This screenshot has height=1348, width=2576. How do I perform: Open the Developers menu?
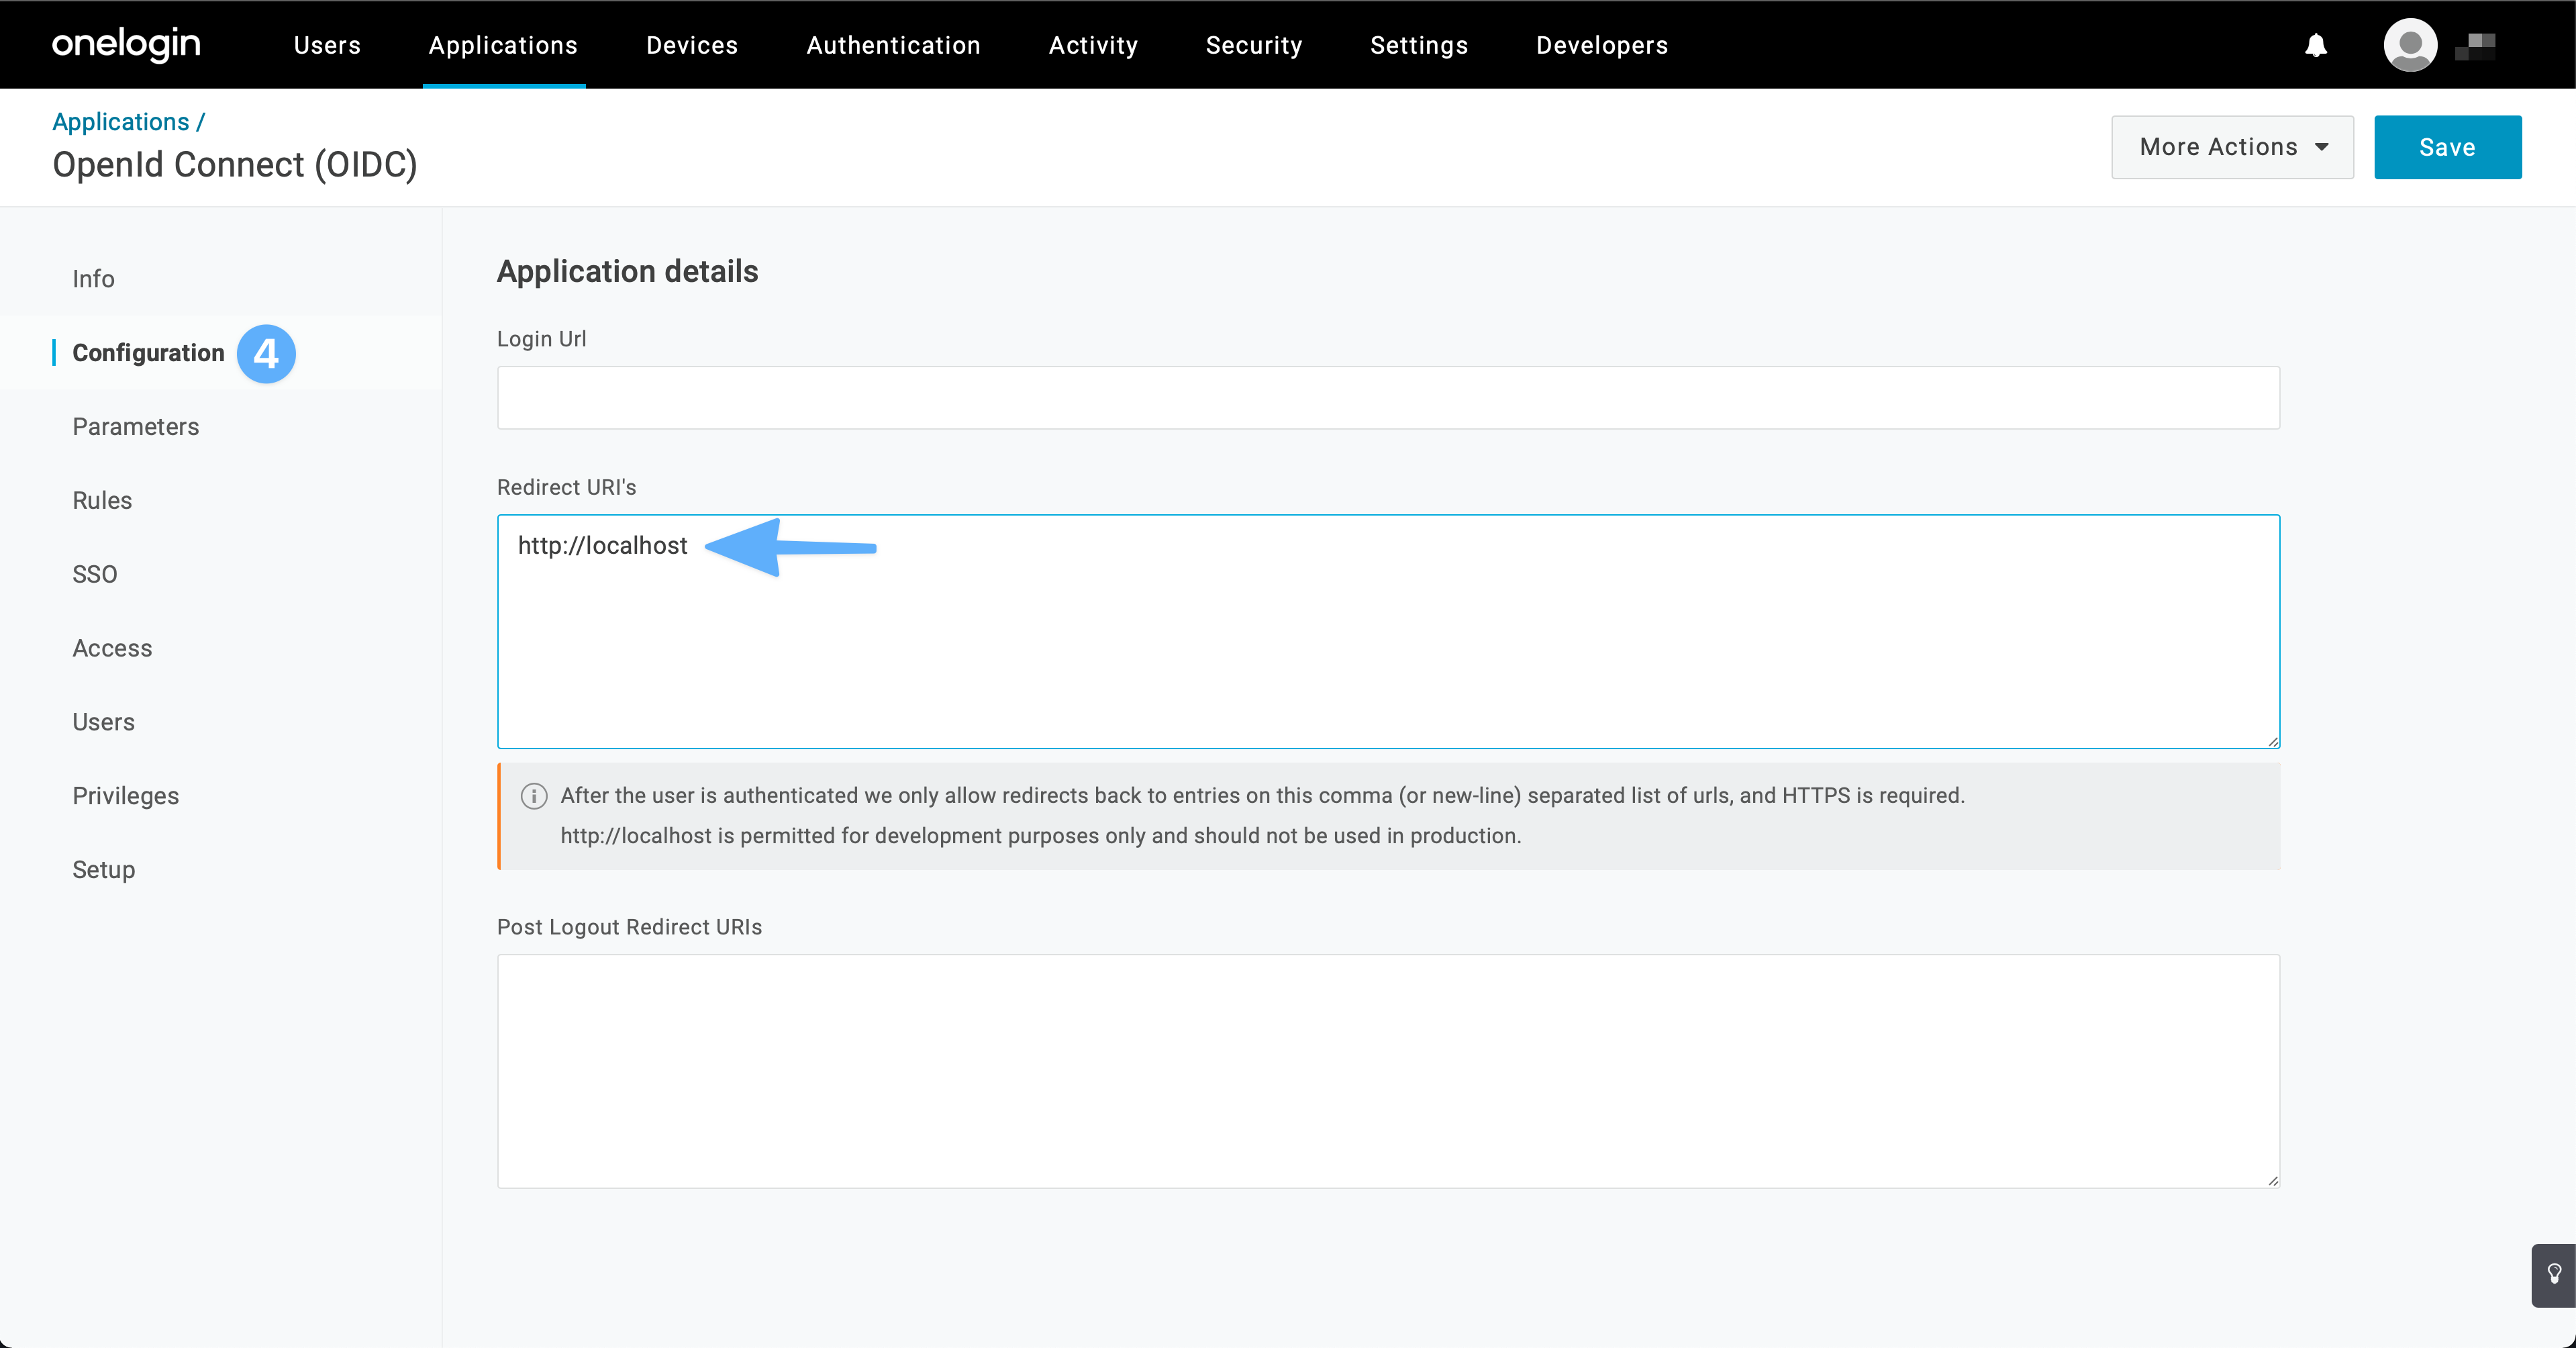[x=1601, y=45]
